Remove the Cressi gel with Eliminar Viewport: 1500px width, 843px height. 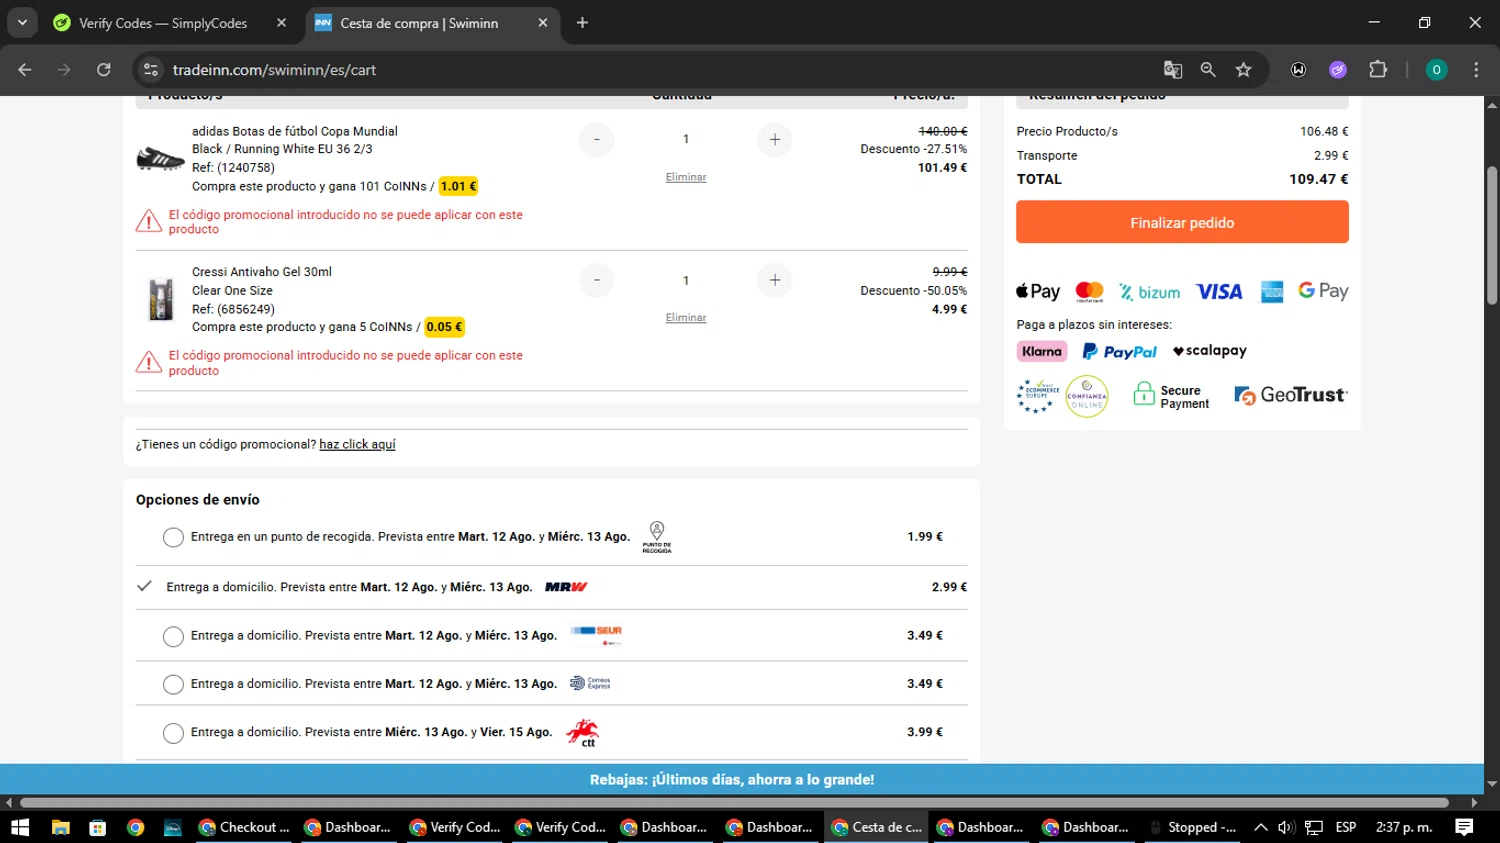(x=686, y=318)
